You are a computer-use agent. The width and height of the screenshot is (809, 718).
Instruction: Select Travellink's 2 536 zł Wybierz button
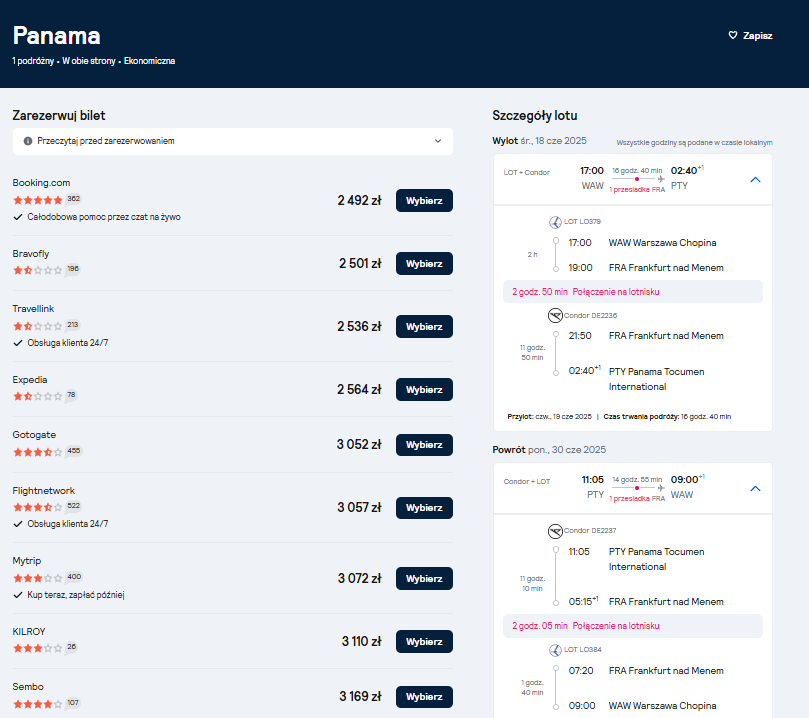424,327
